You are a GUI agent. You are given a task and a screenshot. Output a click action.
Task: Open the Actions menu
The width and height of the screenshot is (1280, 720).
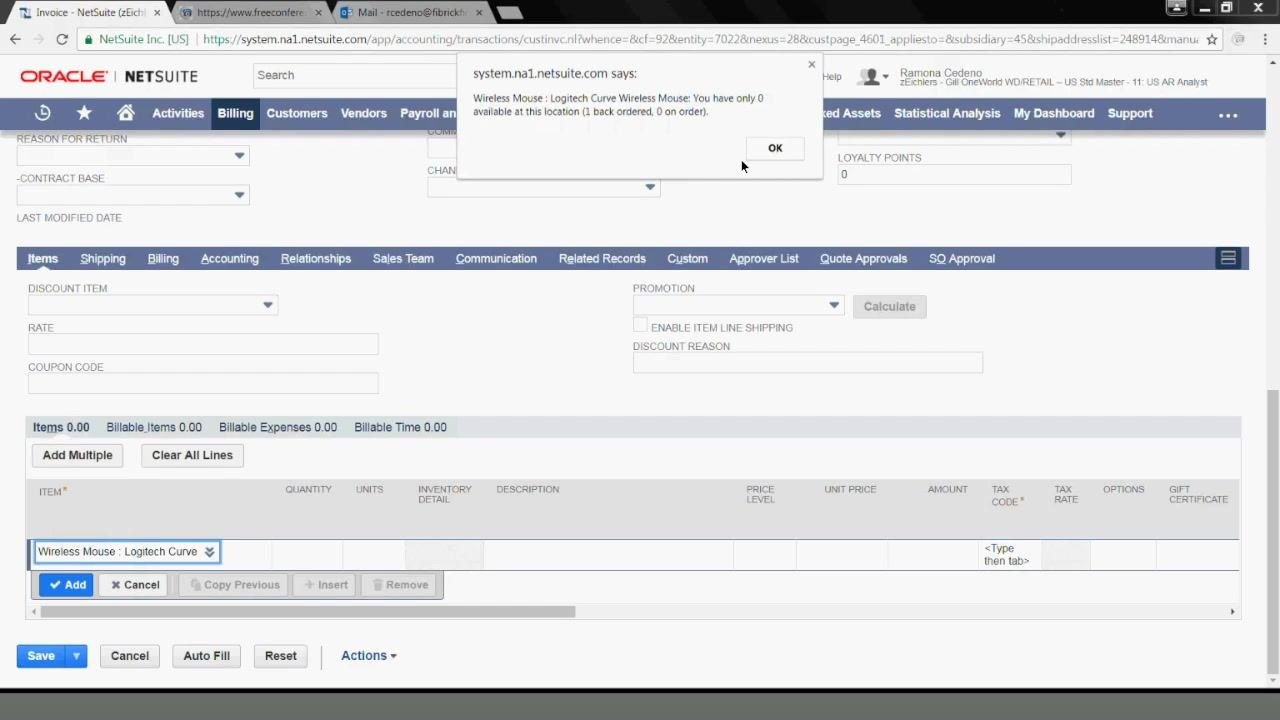click(369, 656)
